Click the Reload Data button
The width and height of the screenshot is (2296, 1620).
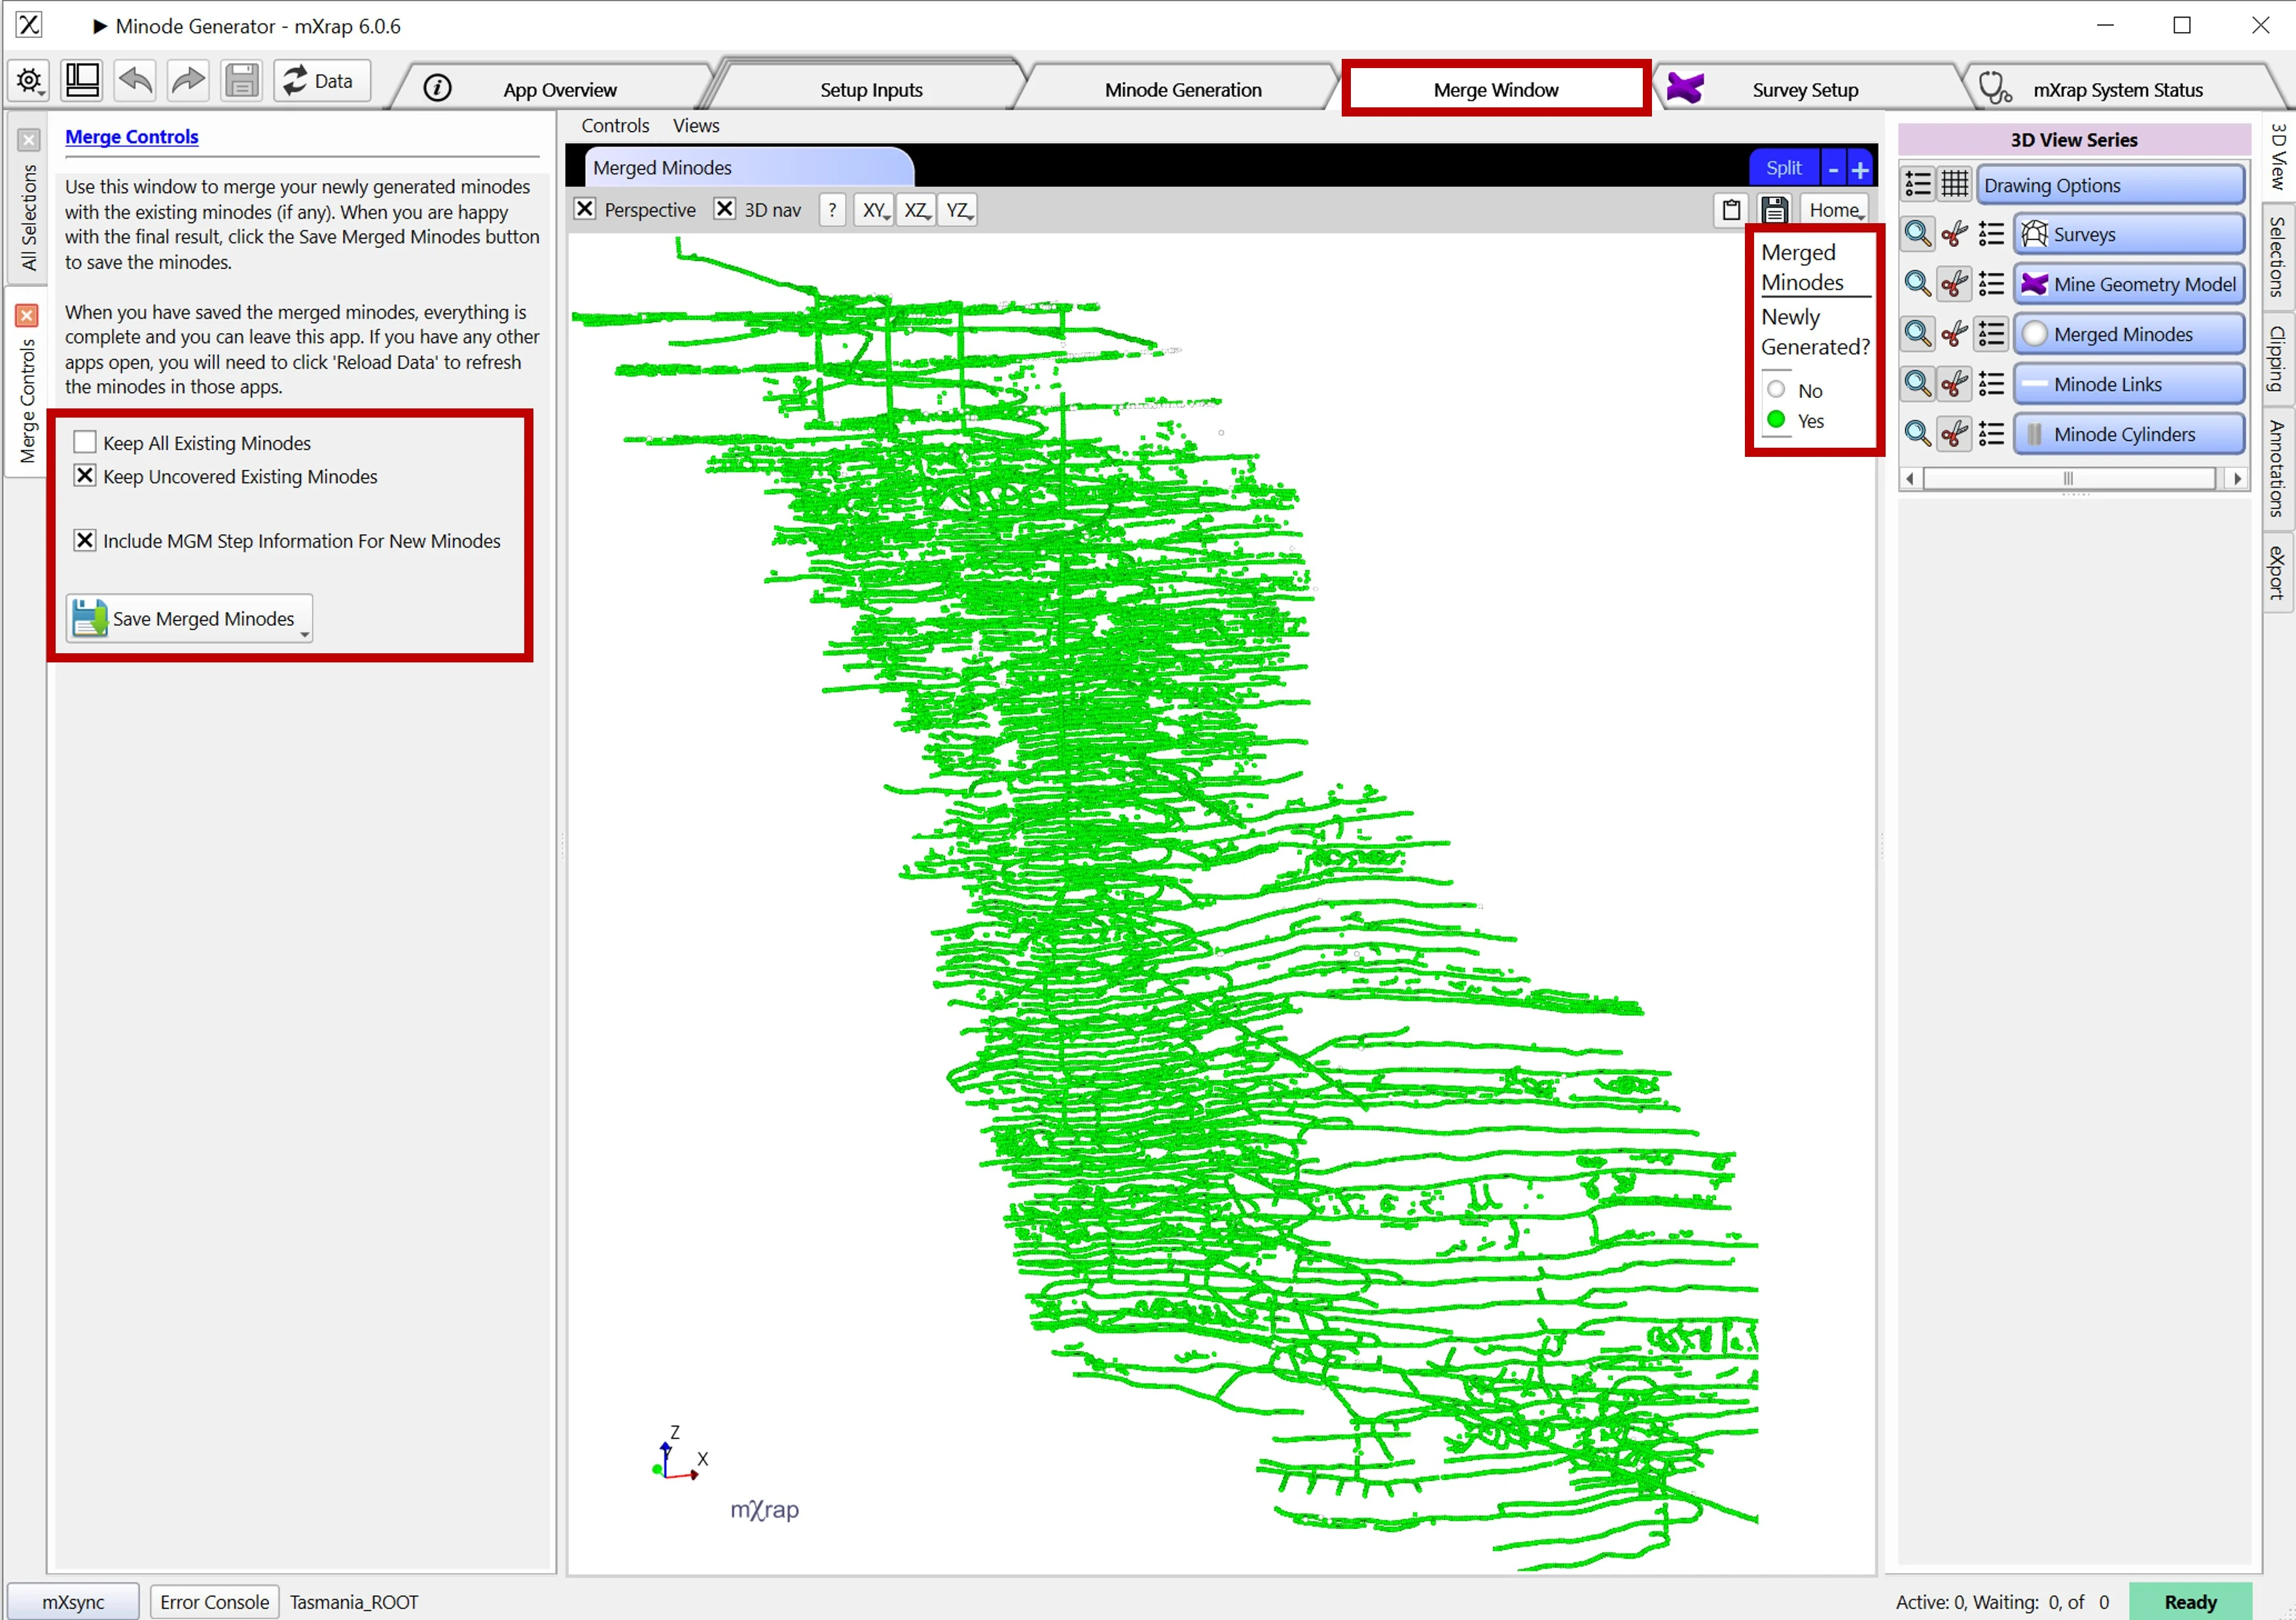[321, 80]
